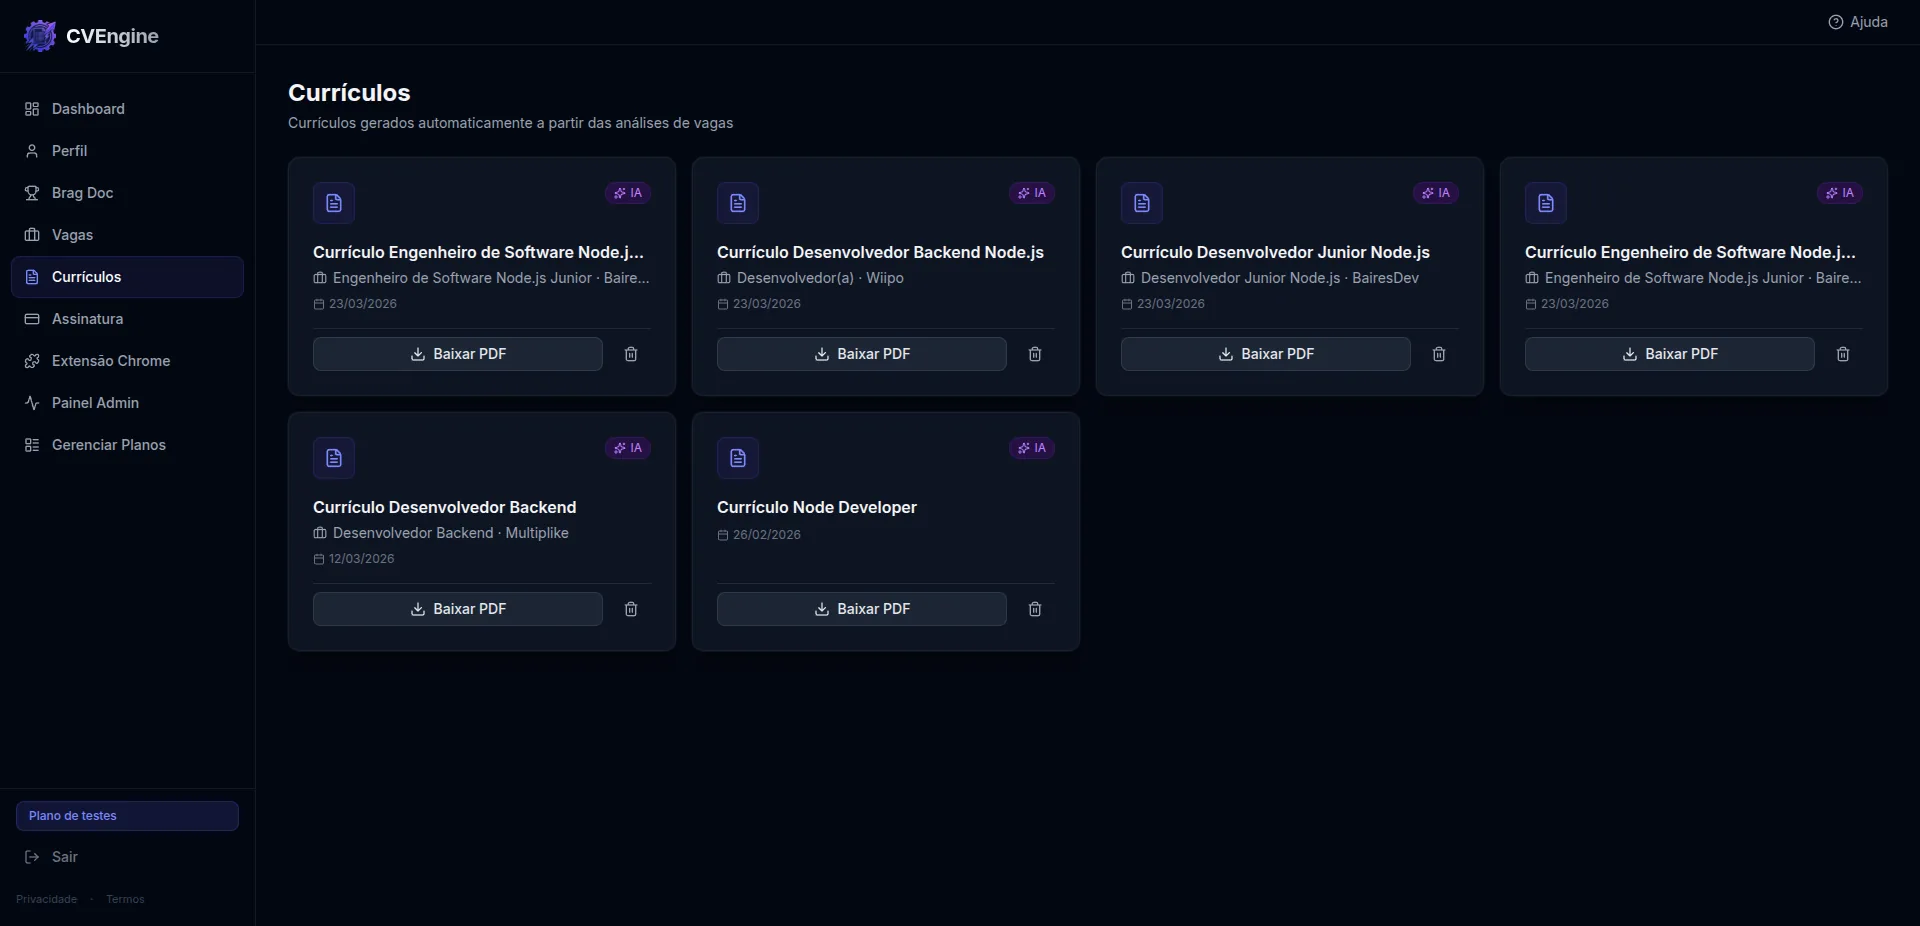Select Painel Admin in the sidebar

pos(95,403)
